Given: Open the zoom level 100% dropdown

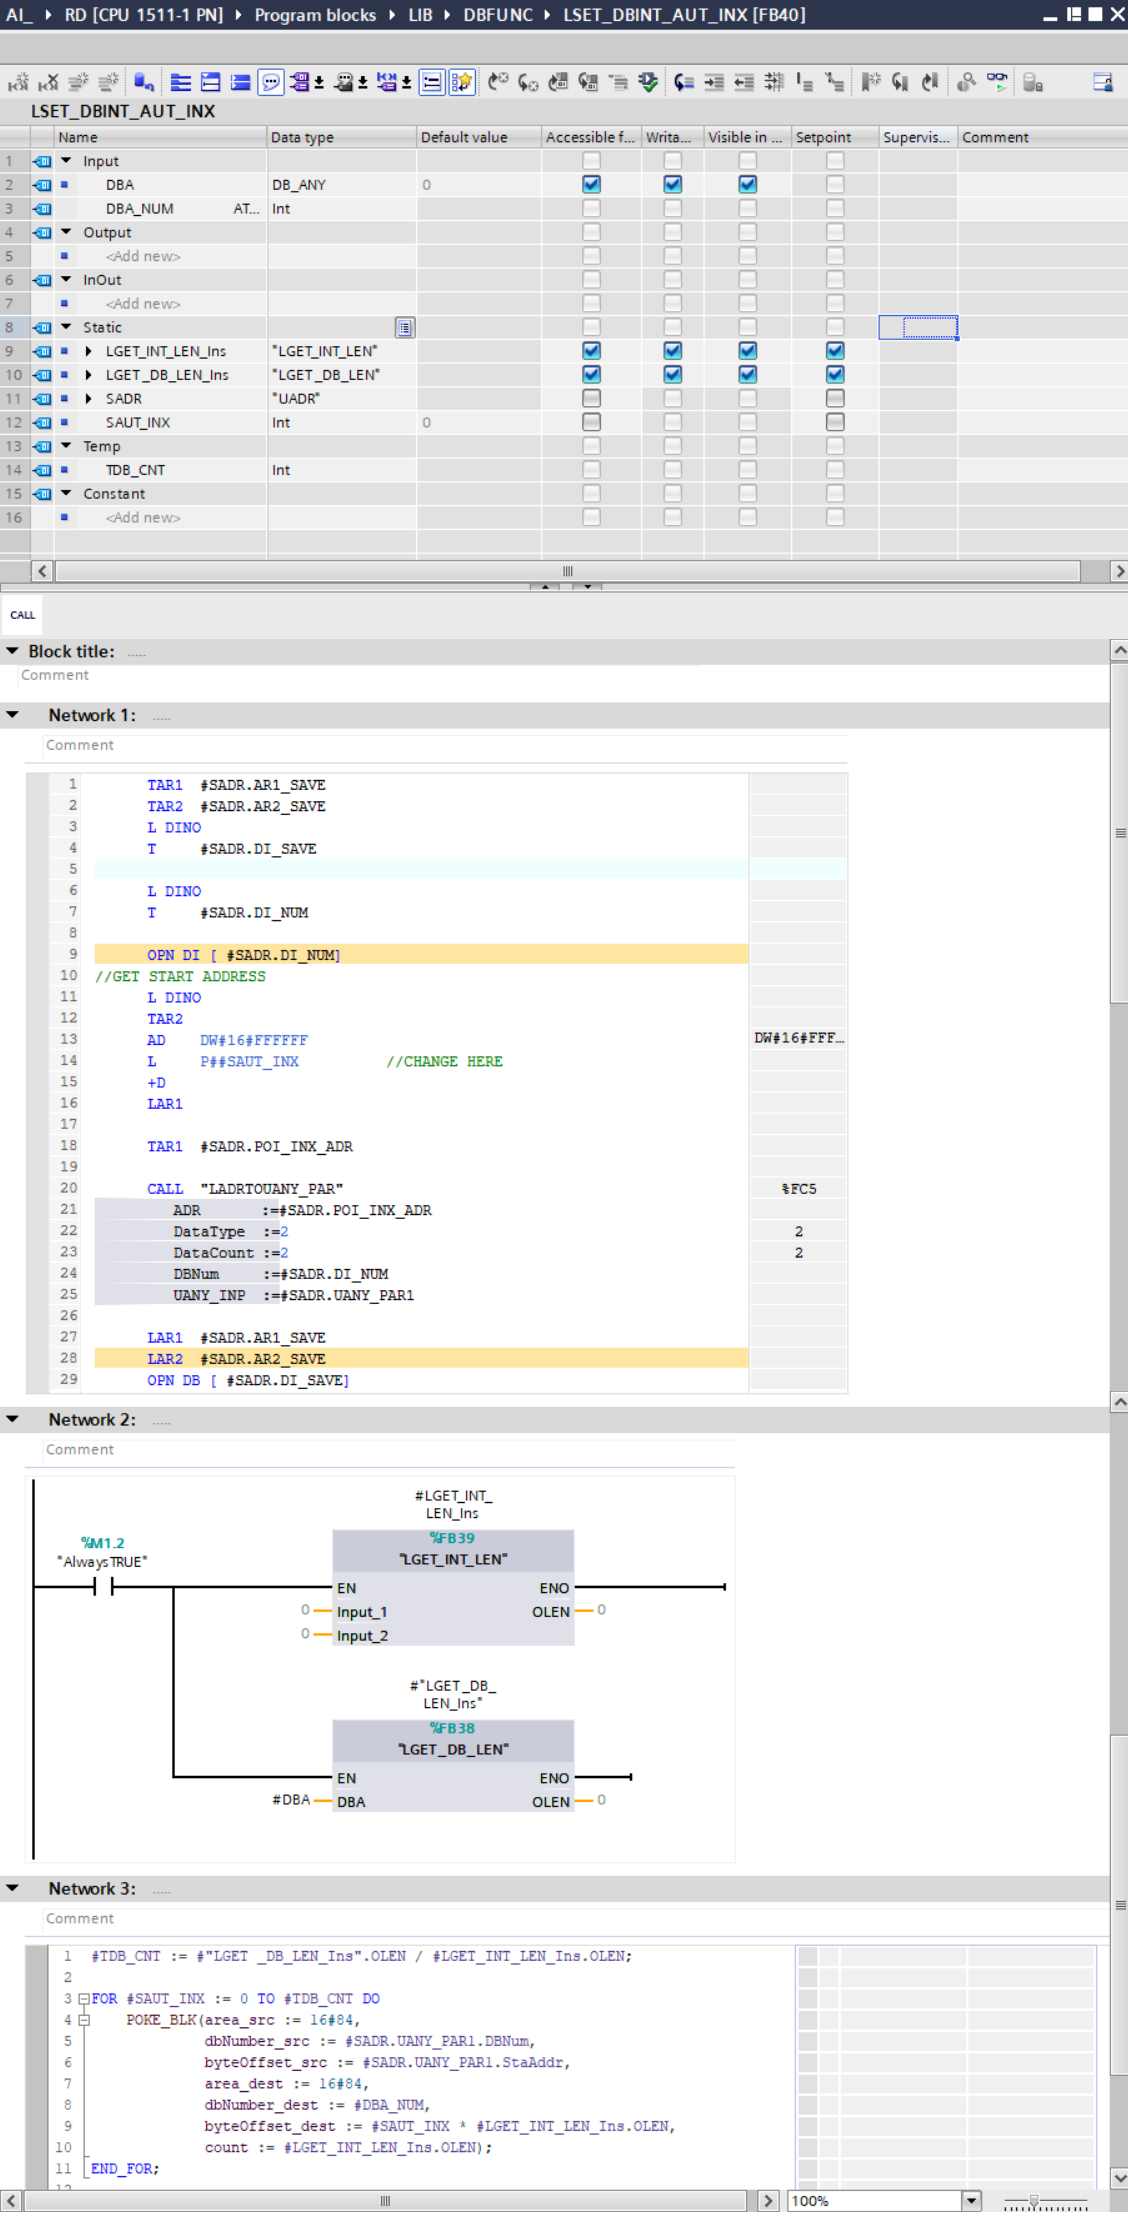Looking at the screenshot, I should pyautogui.click(x=970, y=2201).
